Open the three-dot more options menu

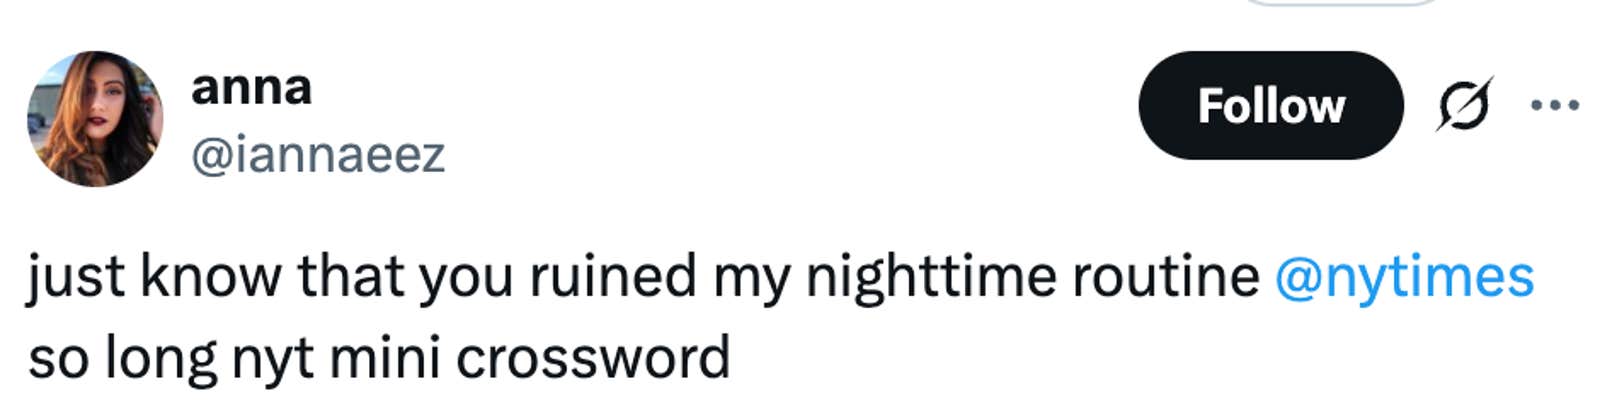pyautogui.click(x=1555, y=104)
